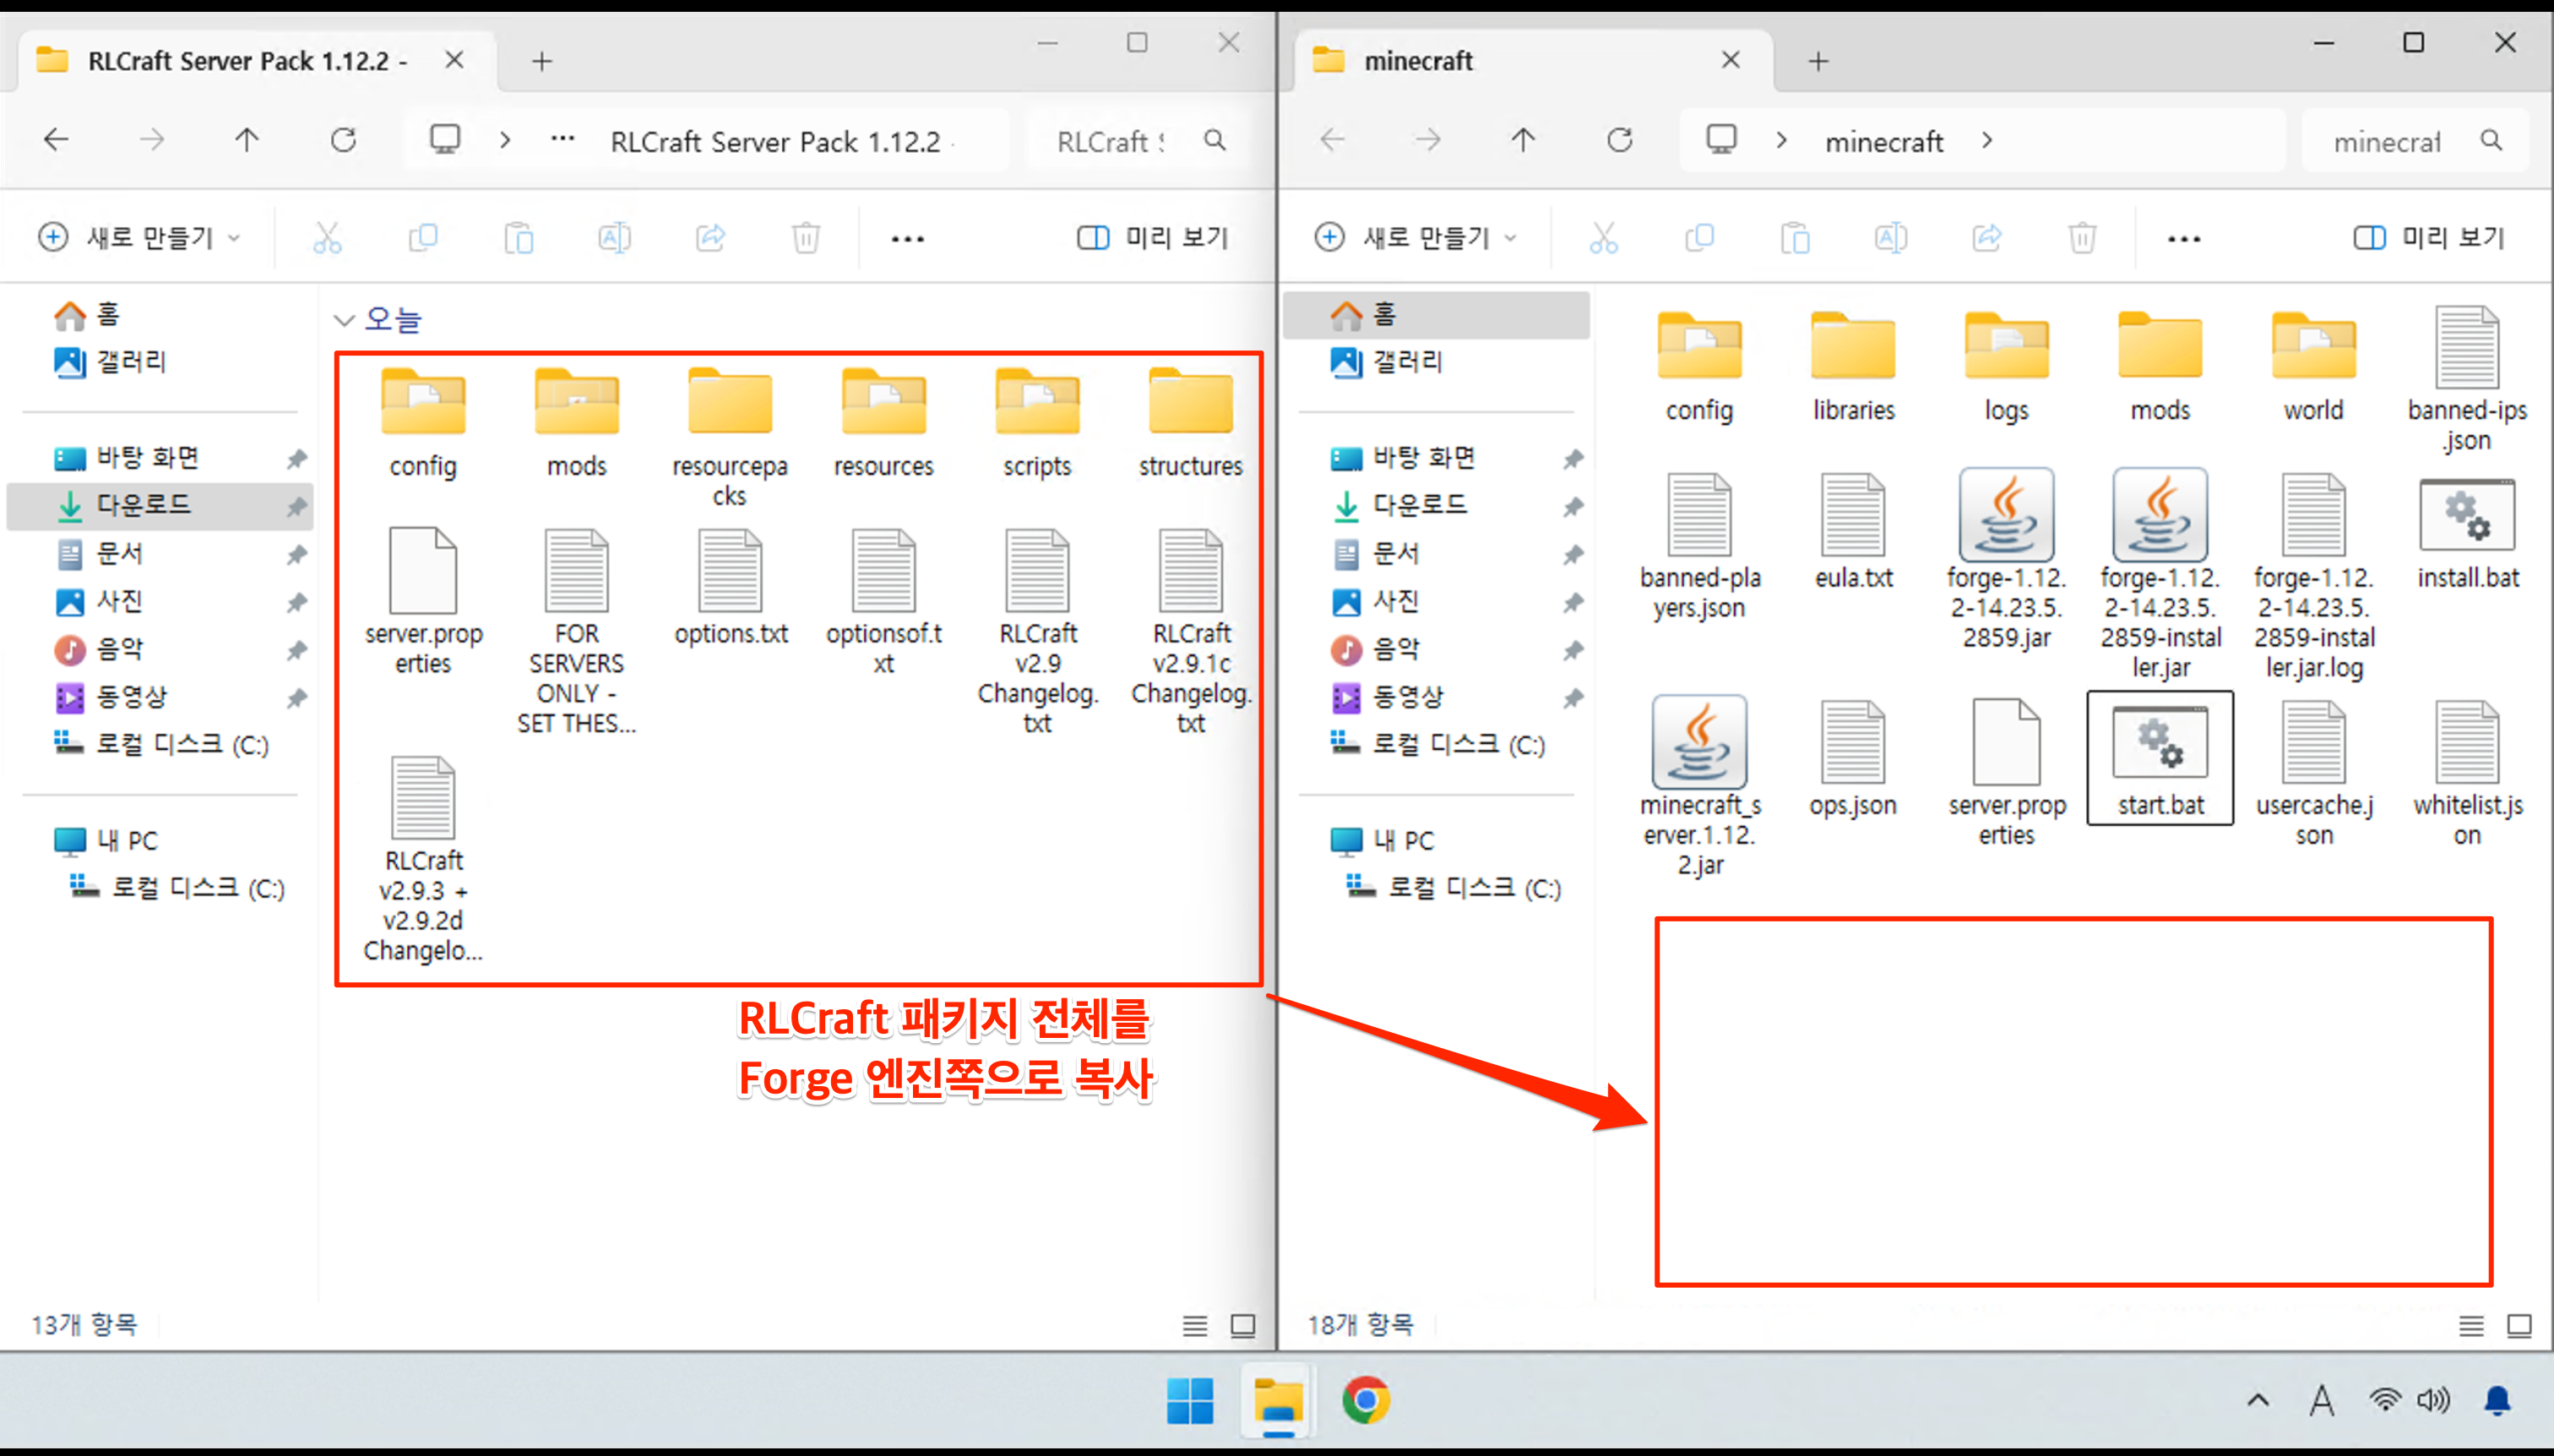The image size is (2554, 1456).
Task: Collapse the 오늘 group header
Action: pos(344,320)
